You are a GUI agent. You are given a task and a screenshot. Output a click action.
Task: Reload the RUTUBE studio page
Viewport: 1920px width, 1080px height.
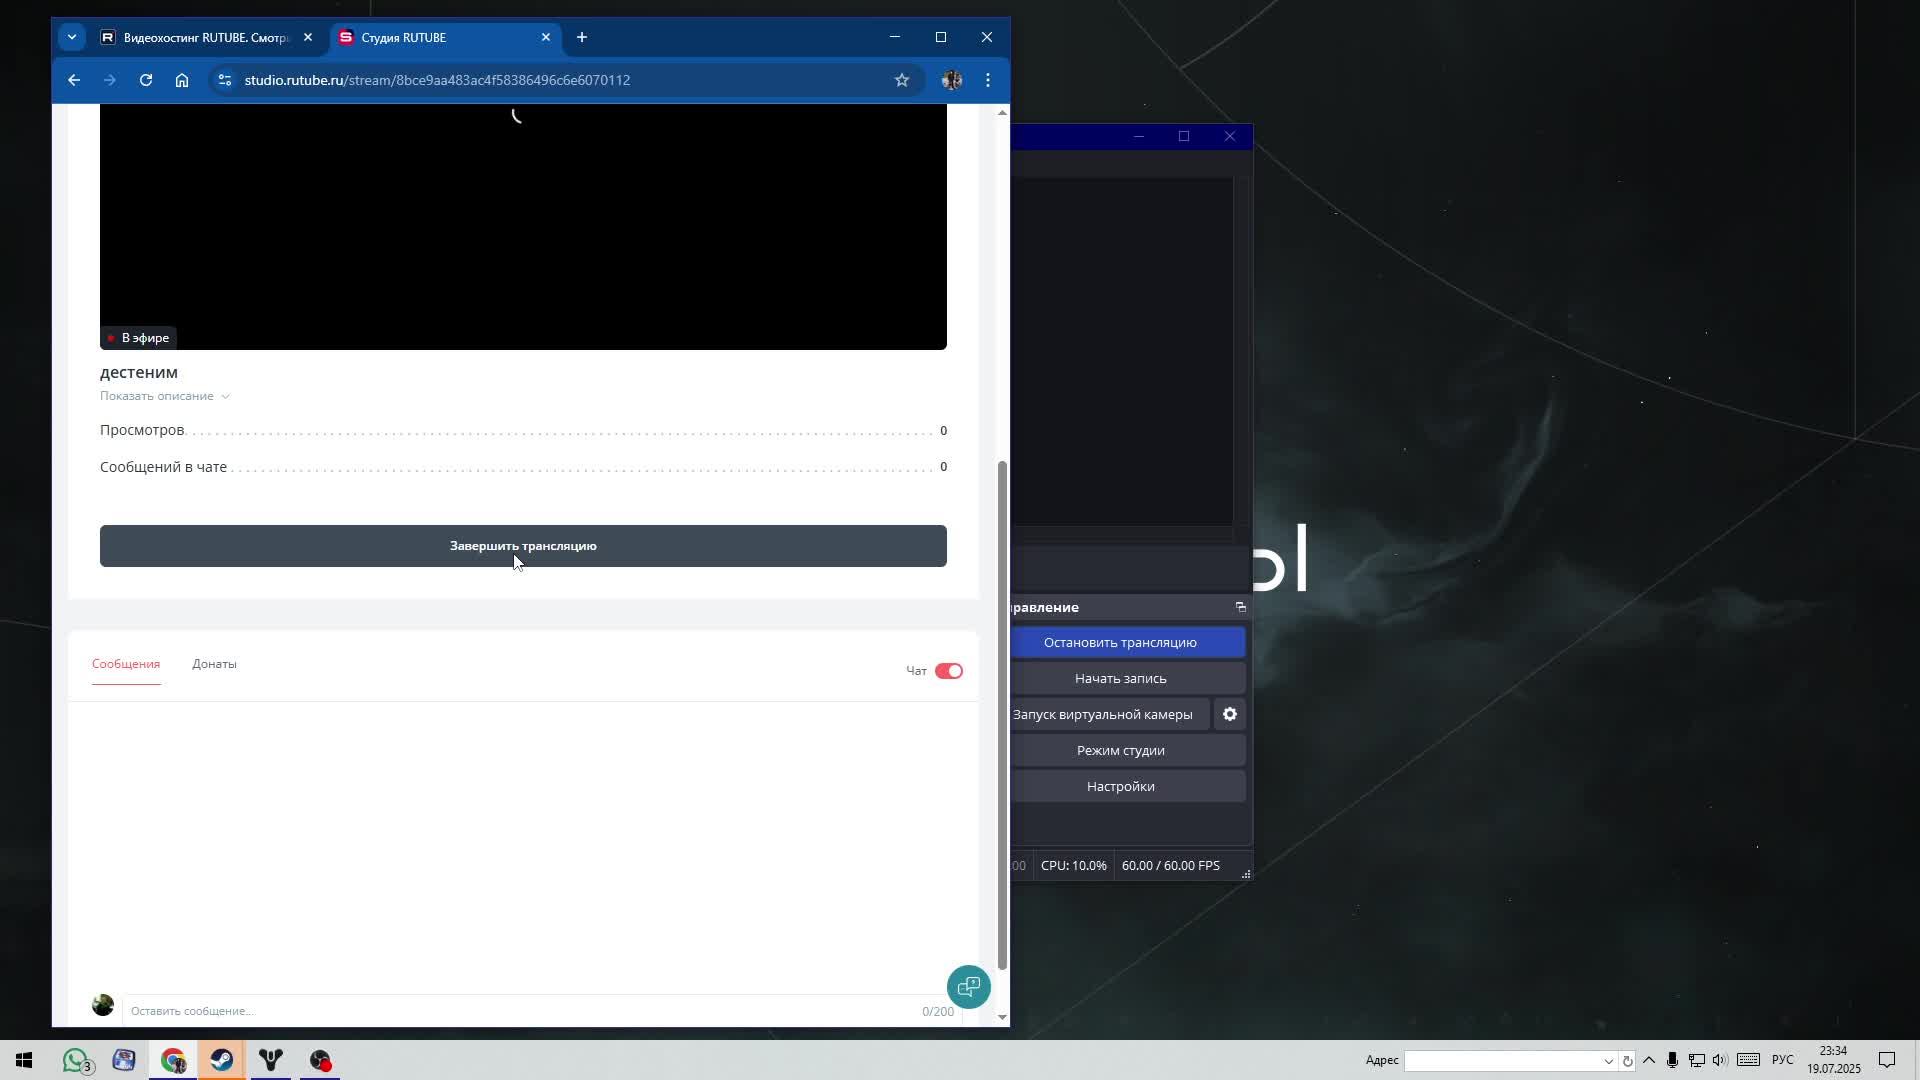click(146, 80)
